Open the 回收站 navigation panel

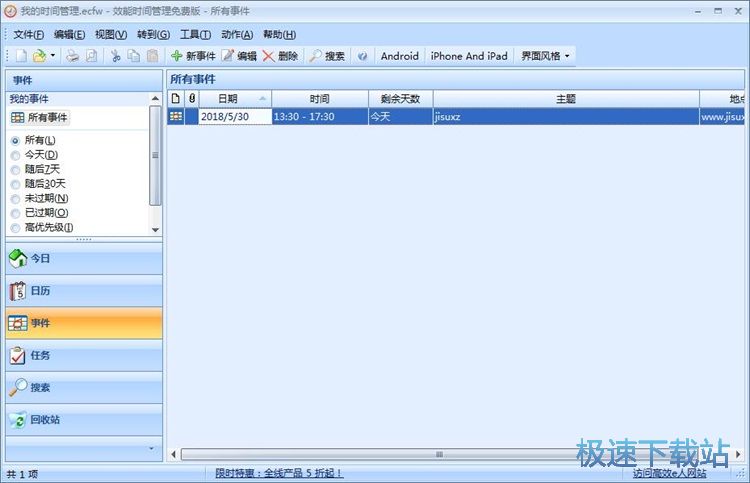[84, 420]
